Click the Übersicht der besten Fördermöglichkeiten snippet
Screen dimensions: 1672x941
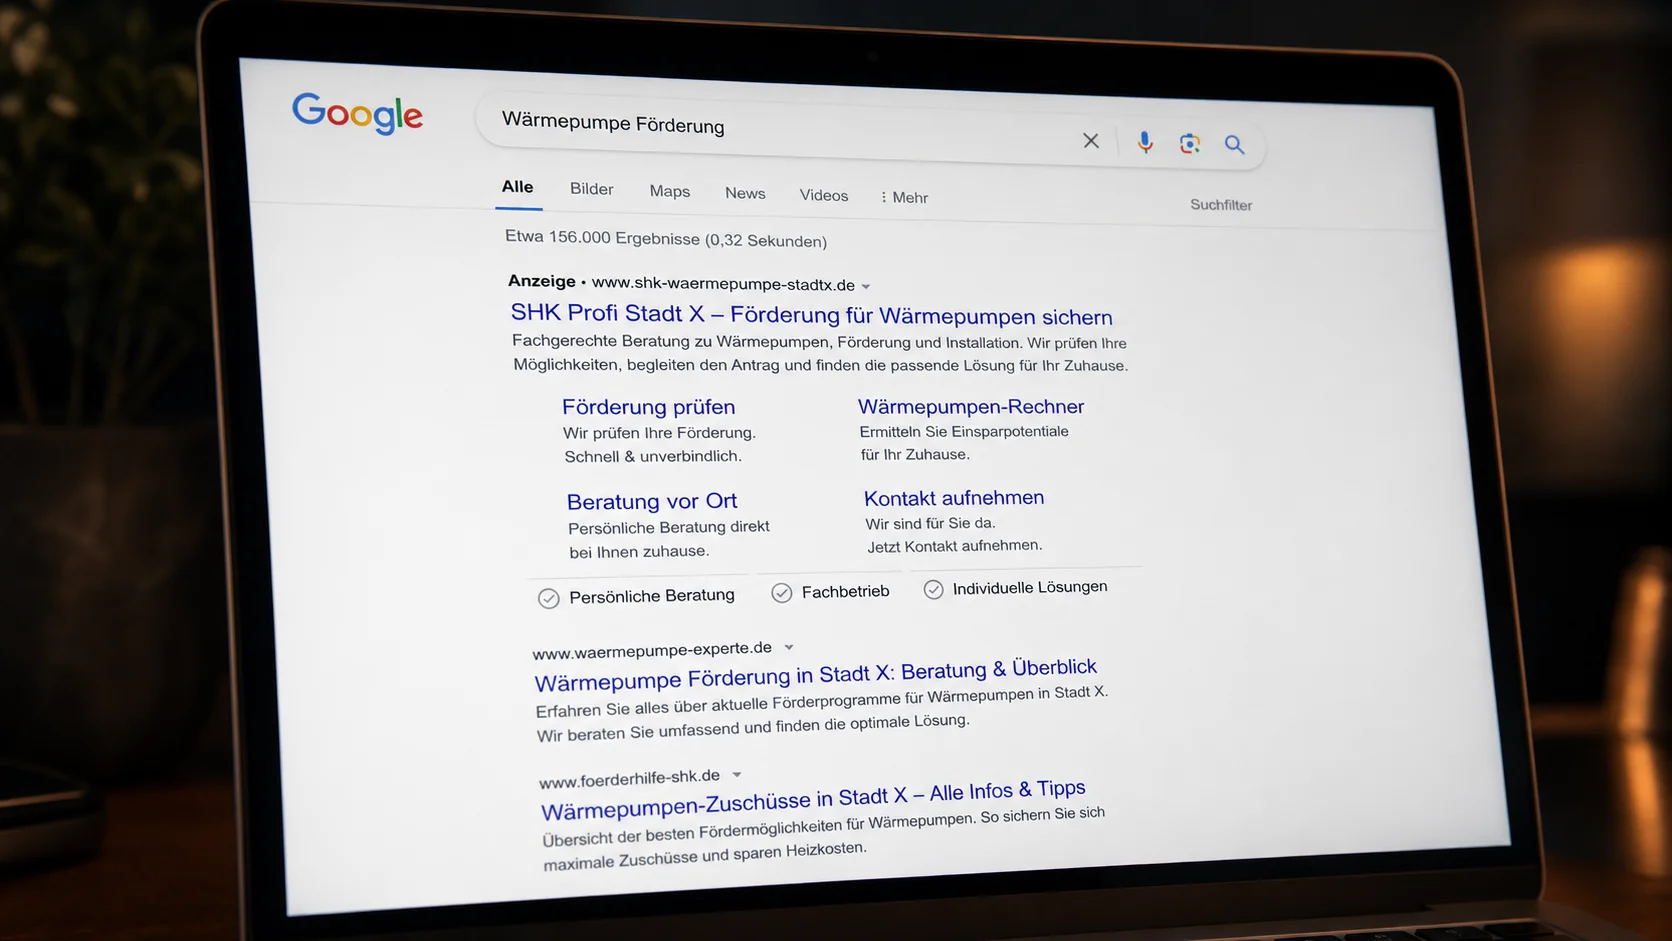point(825,838)
